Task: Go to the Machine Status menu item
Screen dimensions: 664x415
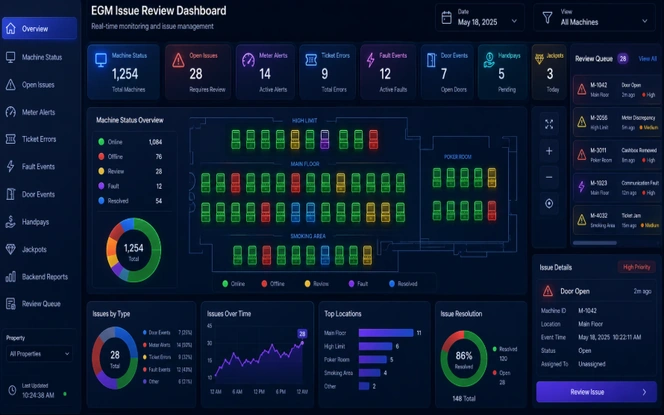Action: [x=39, y=57]
